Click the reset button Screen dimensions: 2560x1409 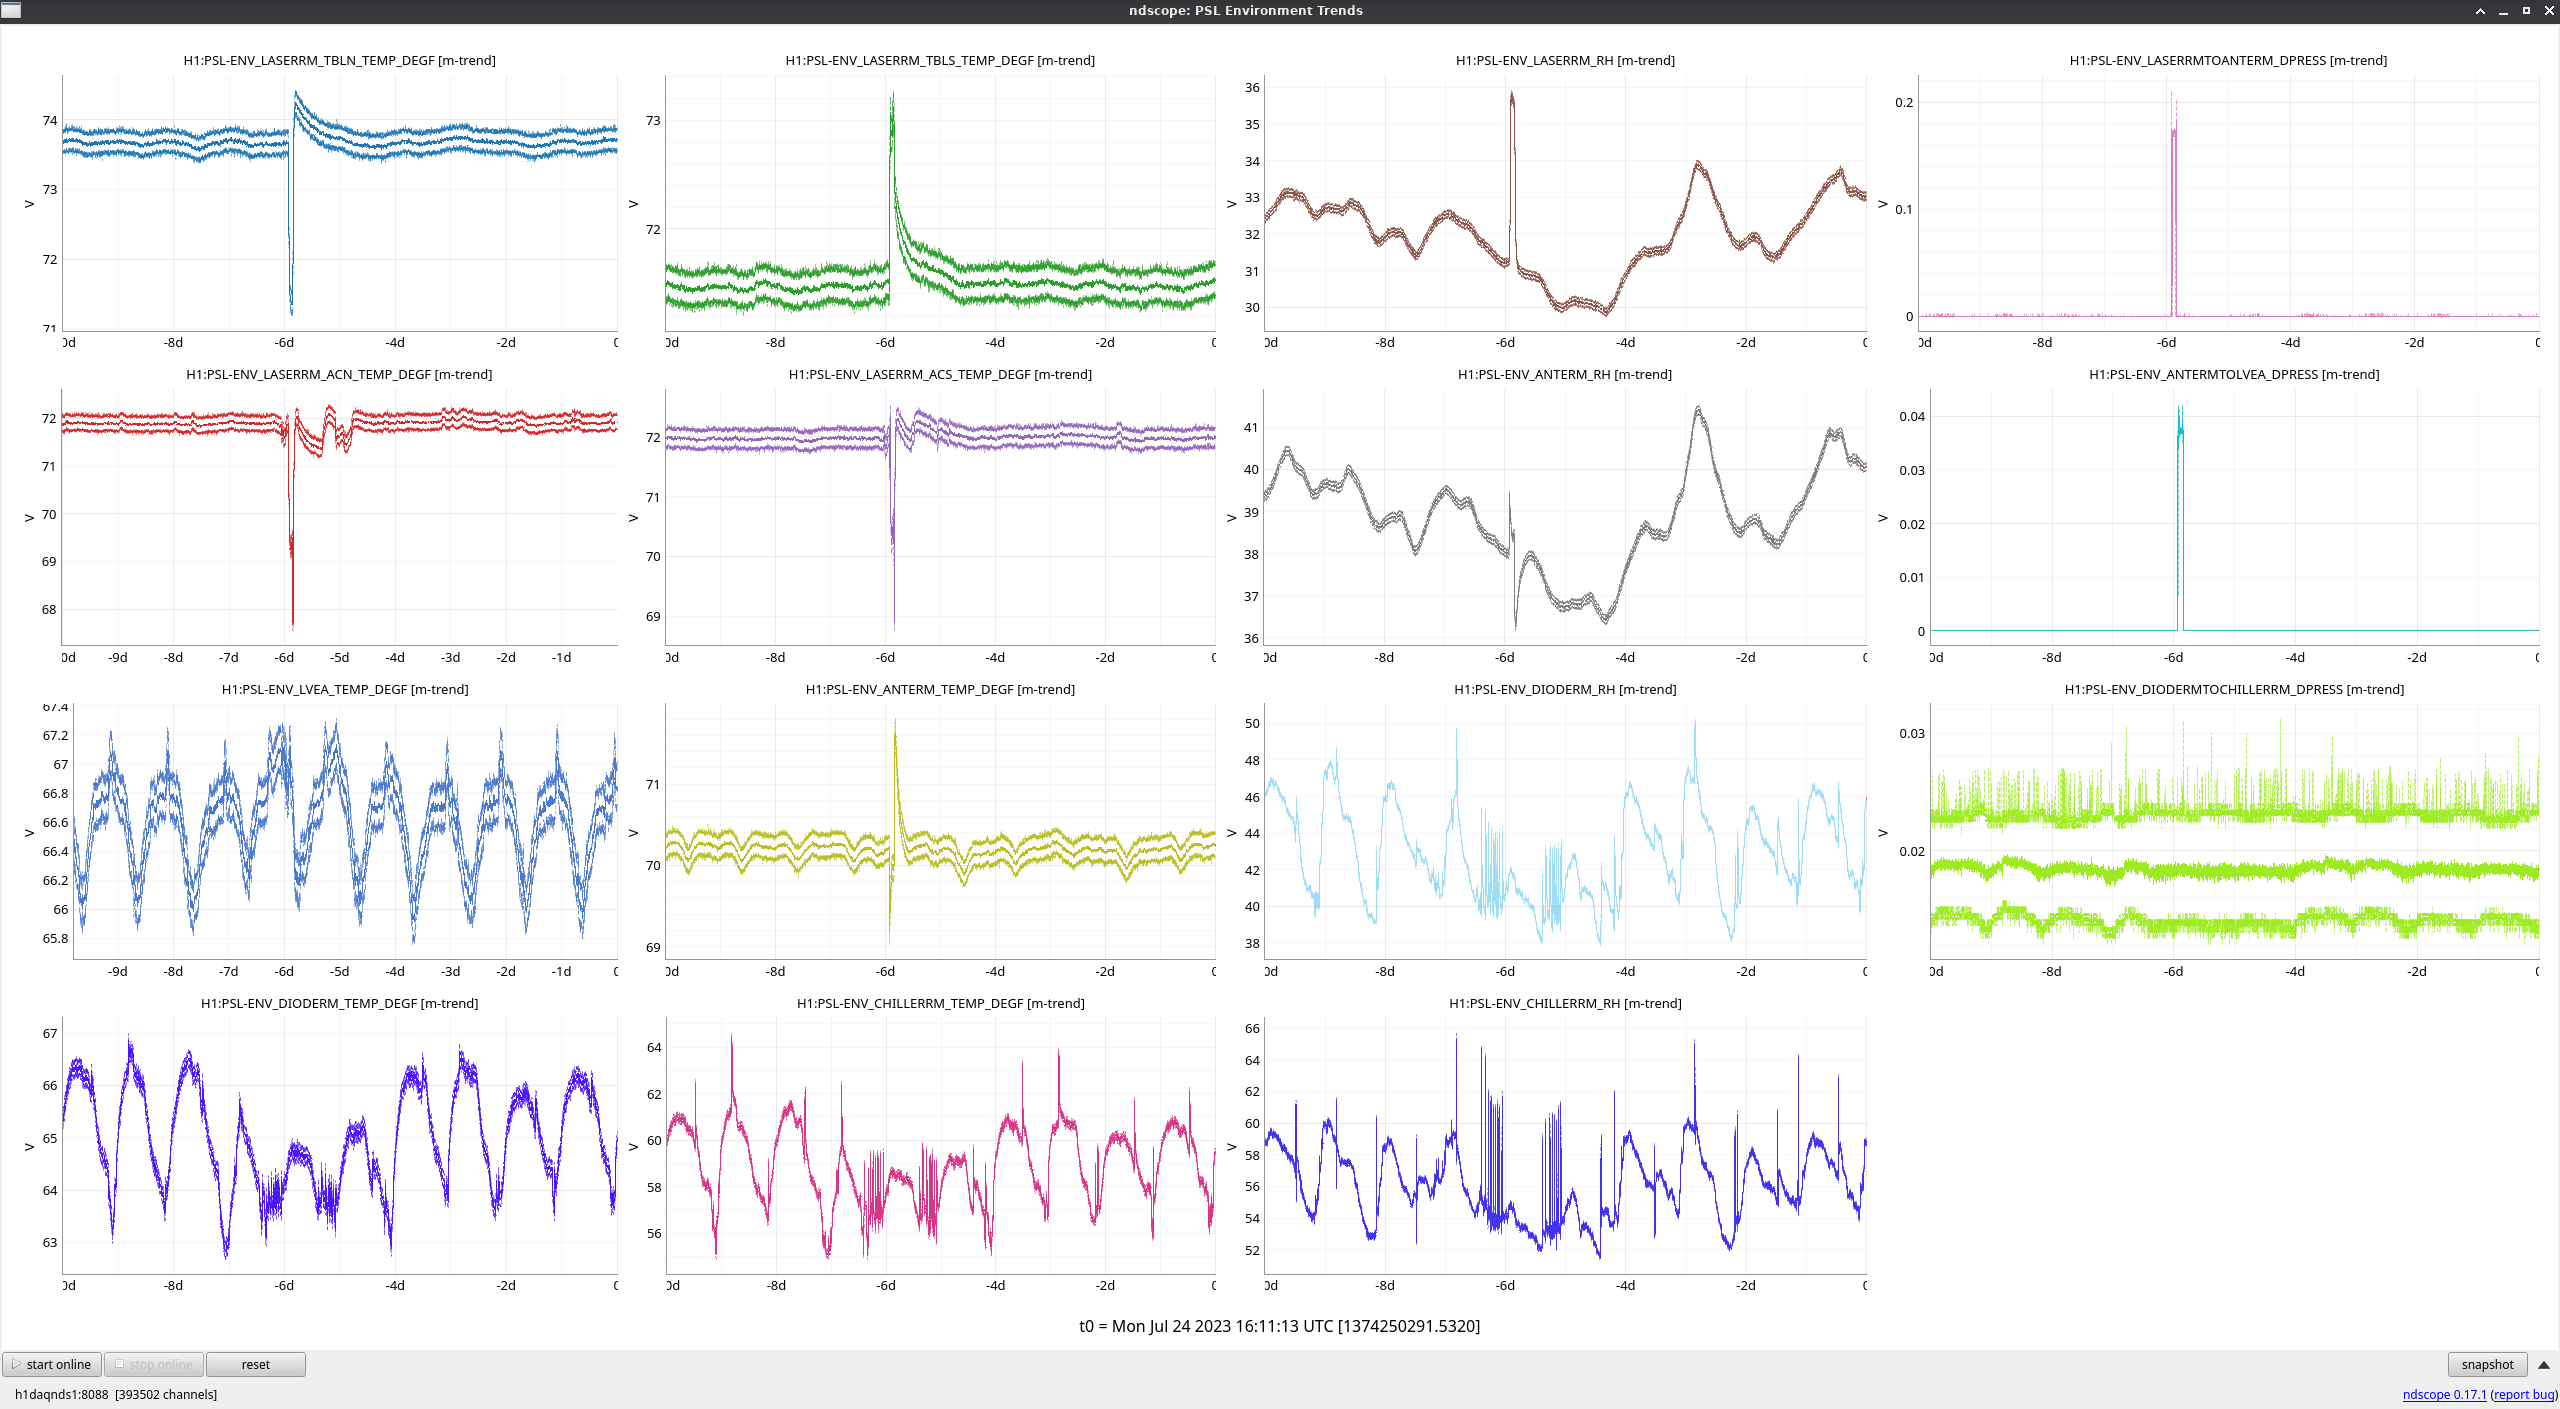[x=255, y=1364]
